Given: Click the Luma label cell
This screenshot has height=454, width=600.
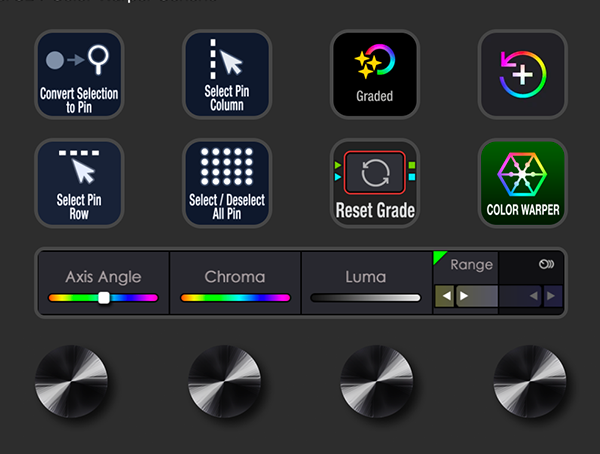Looking at the screenshot, I should (367, 283).
